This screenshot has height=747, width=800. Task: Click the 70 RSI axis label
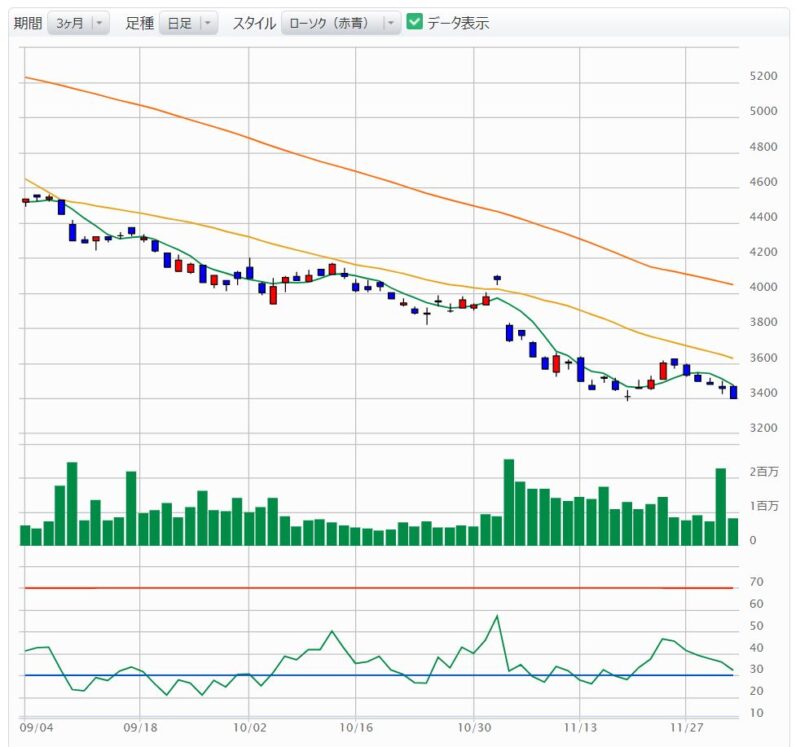756,582
